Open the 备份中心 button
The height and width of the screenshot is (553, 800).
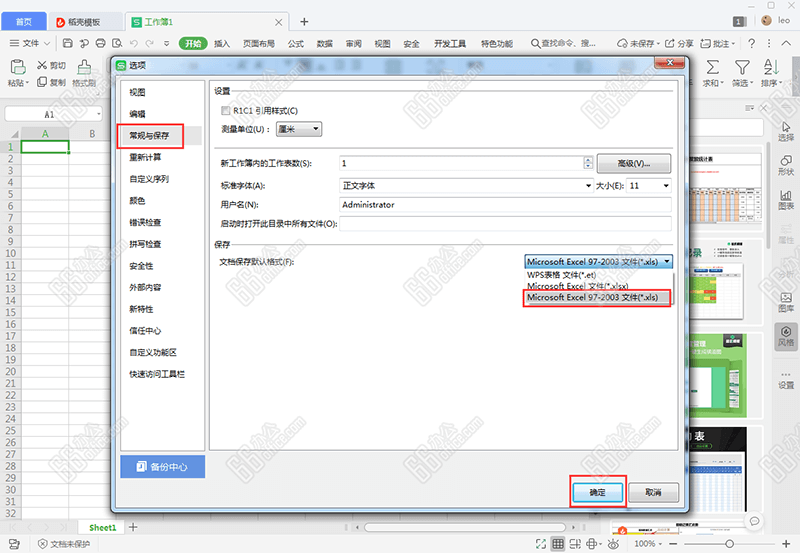[162, 466]
